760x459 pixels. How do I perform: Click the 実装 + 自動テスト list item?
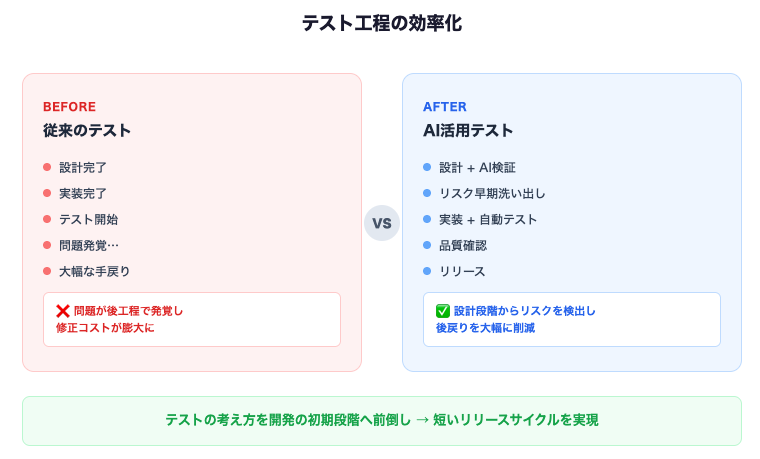pos(488,219)
